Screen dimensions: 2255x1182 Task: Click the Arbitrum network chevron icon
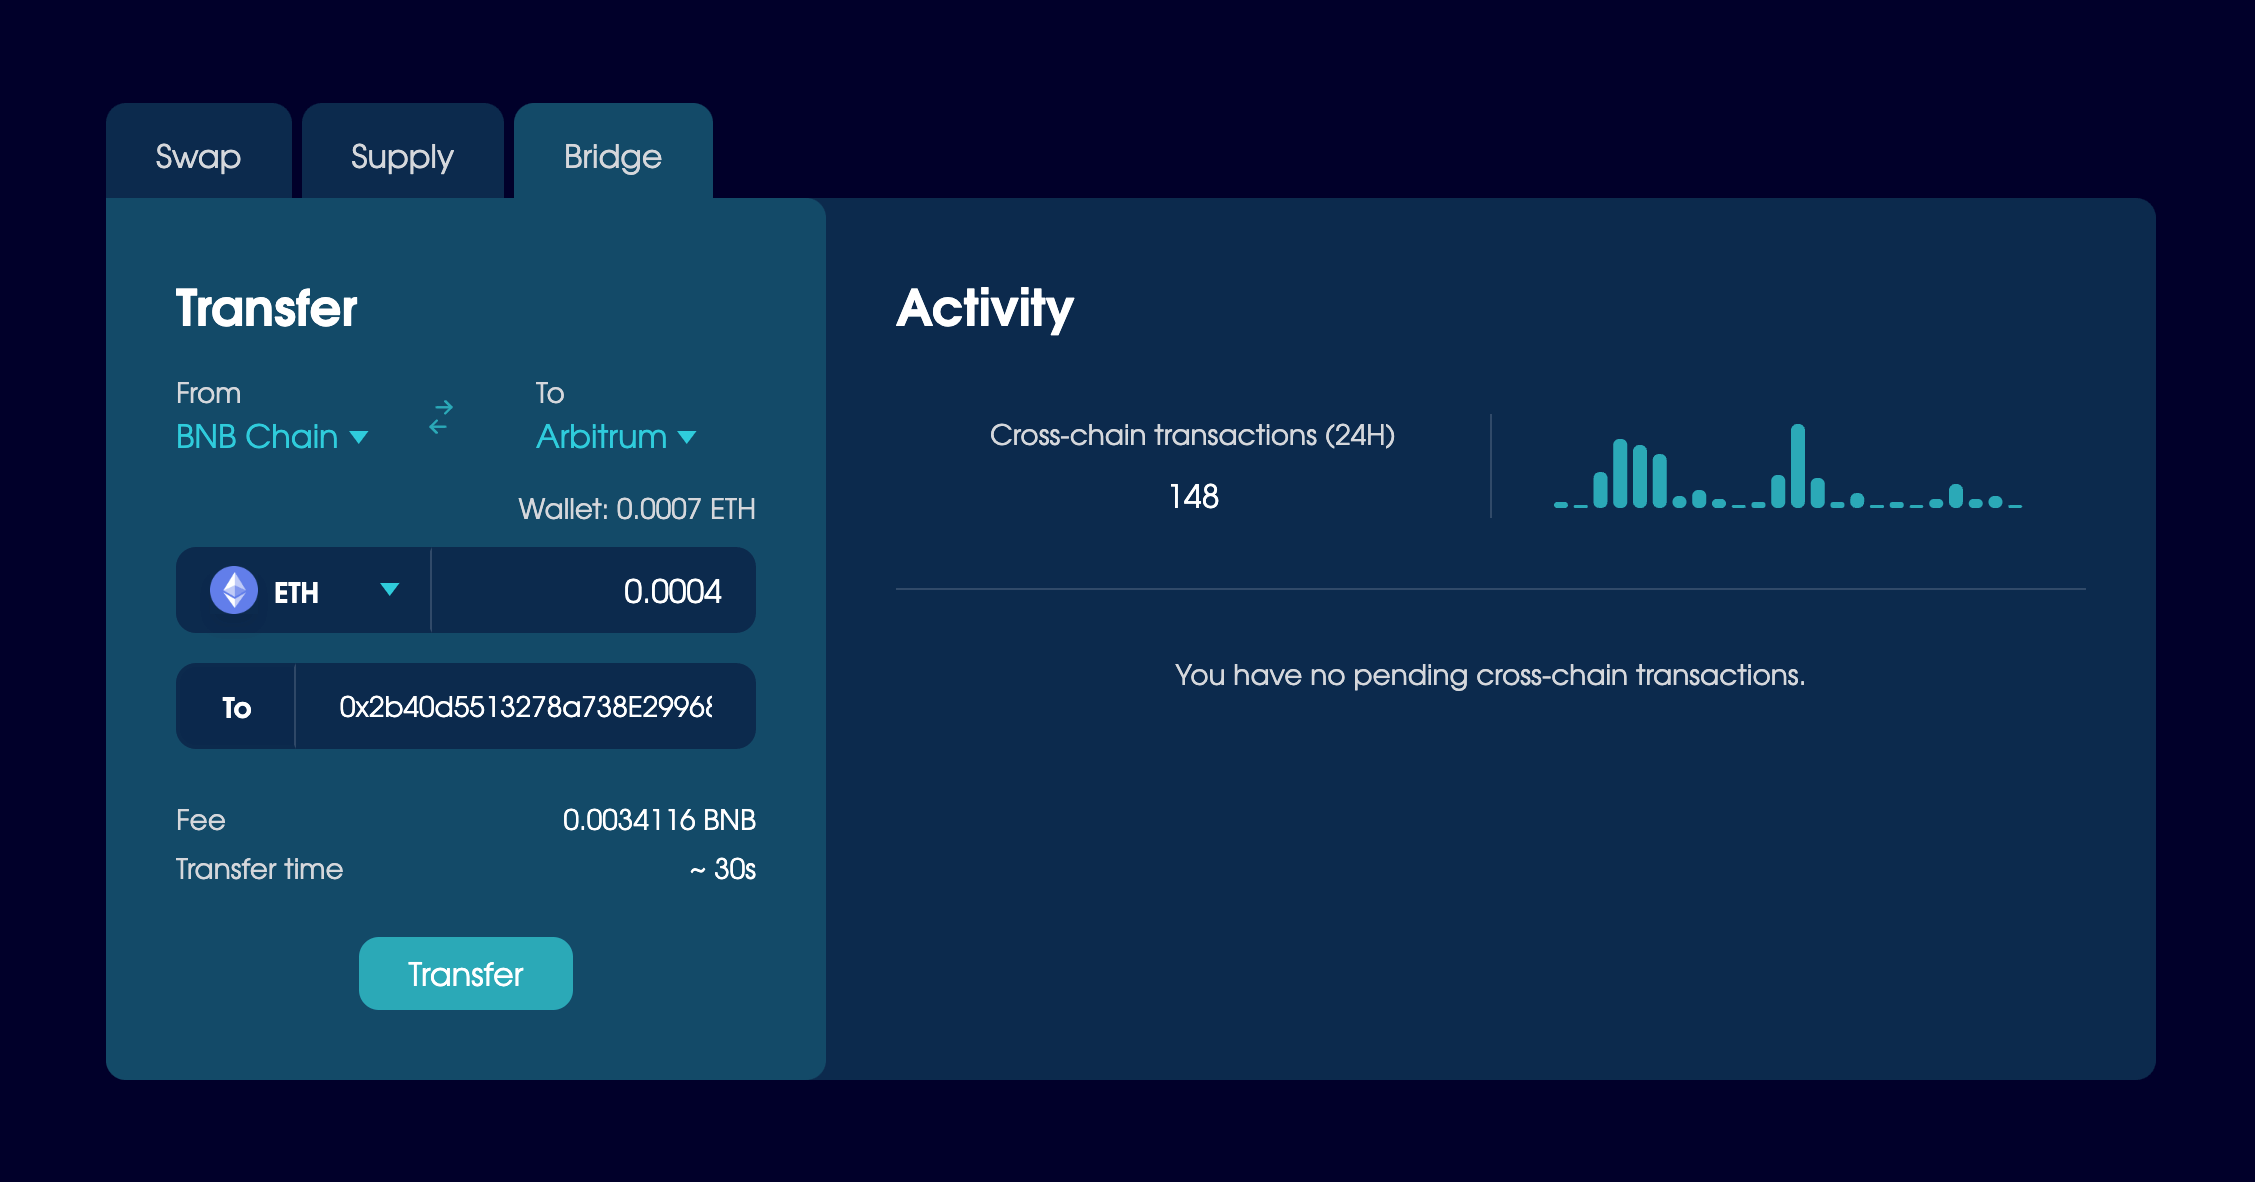(687, 437)
